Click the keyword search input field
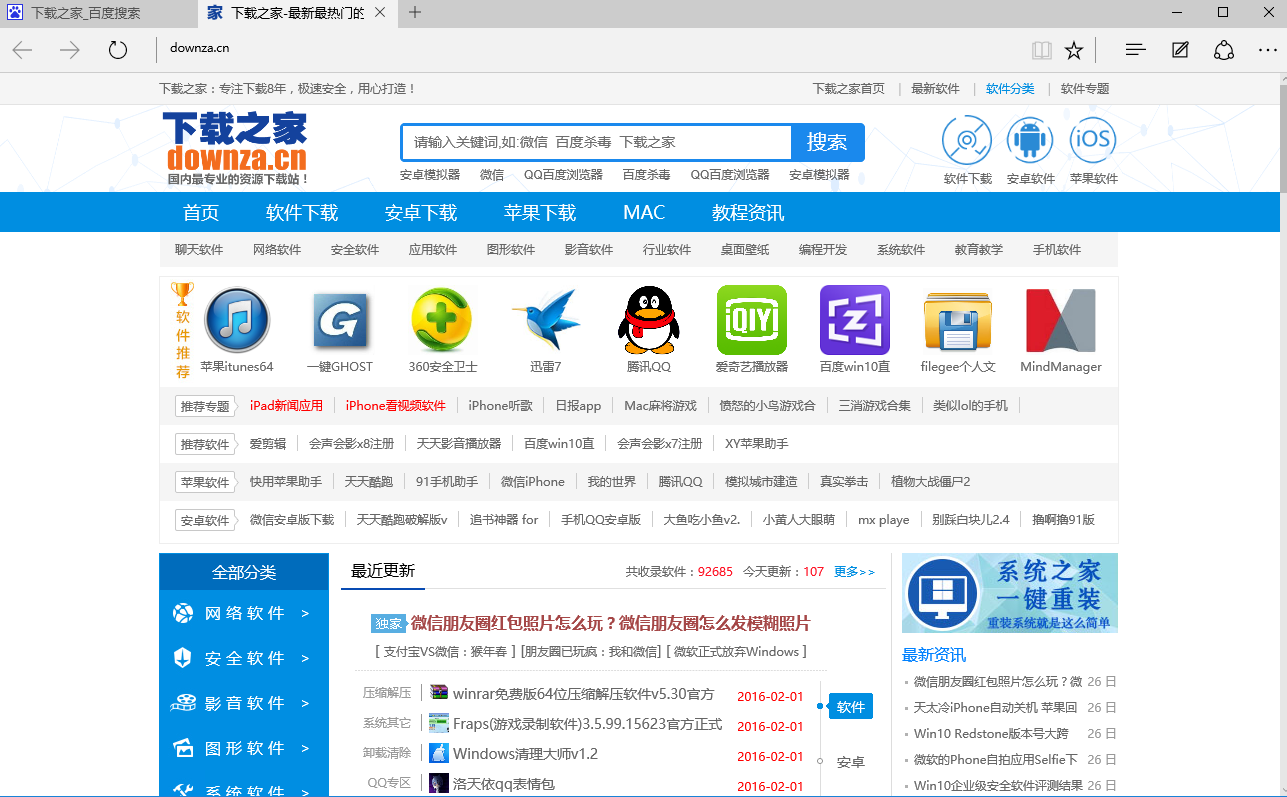Image resolution: width=1287 pixels, height=797 pixels. point(597,142)
